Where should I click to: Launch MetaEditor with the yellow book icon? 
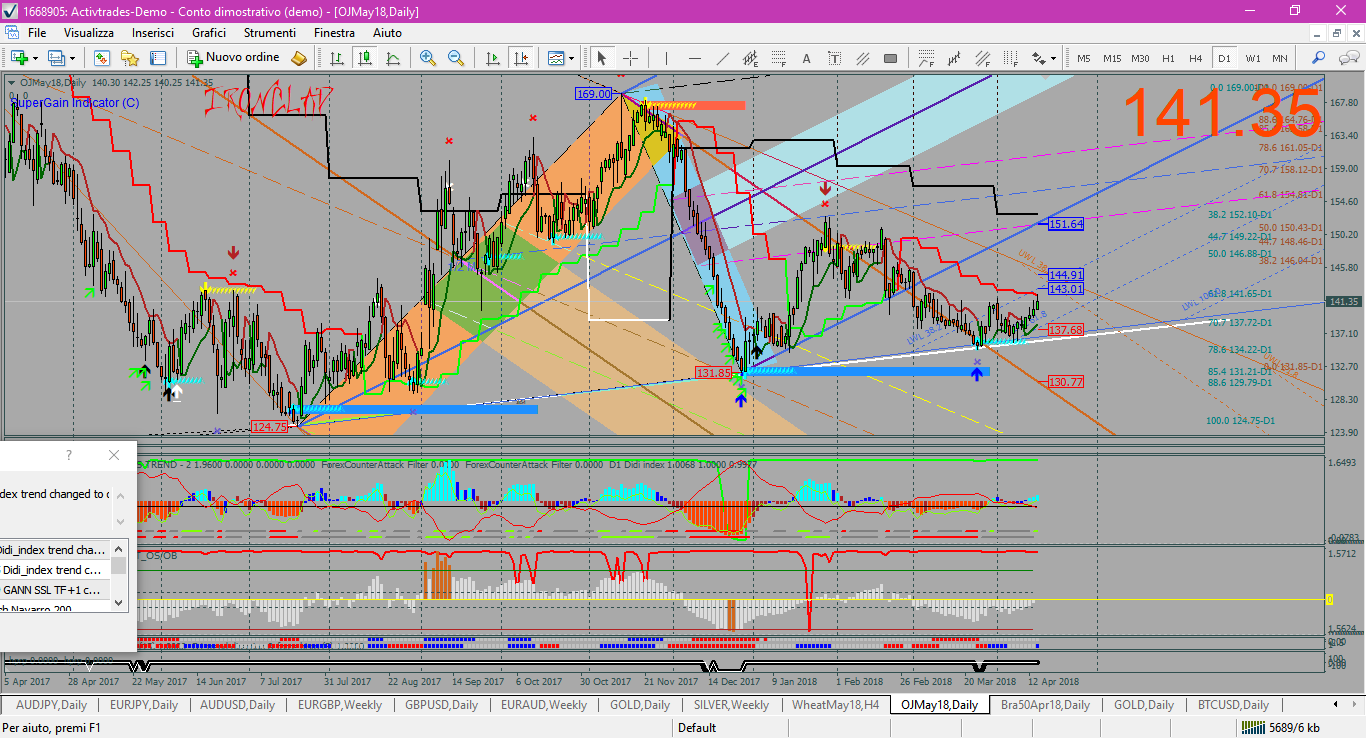299,58
